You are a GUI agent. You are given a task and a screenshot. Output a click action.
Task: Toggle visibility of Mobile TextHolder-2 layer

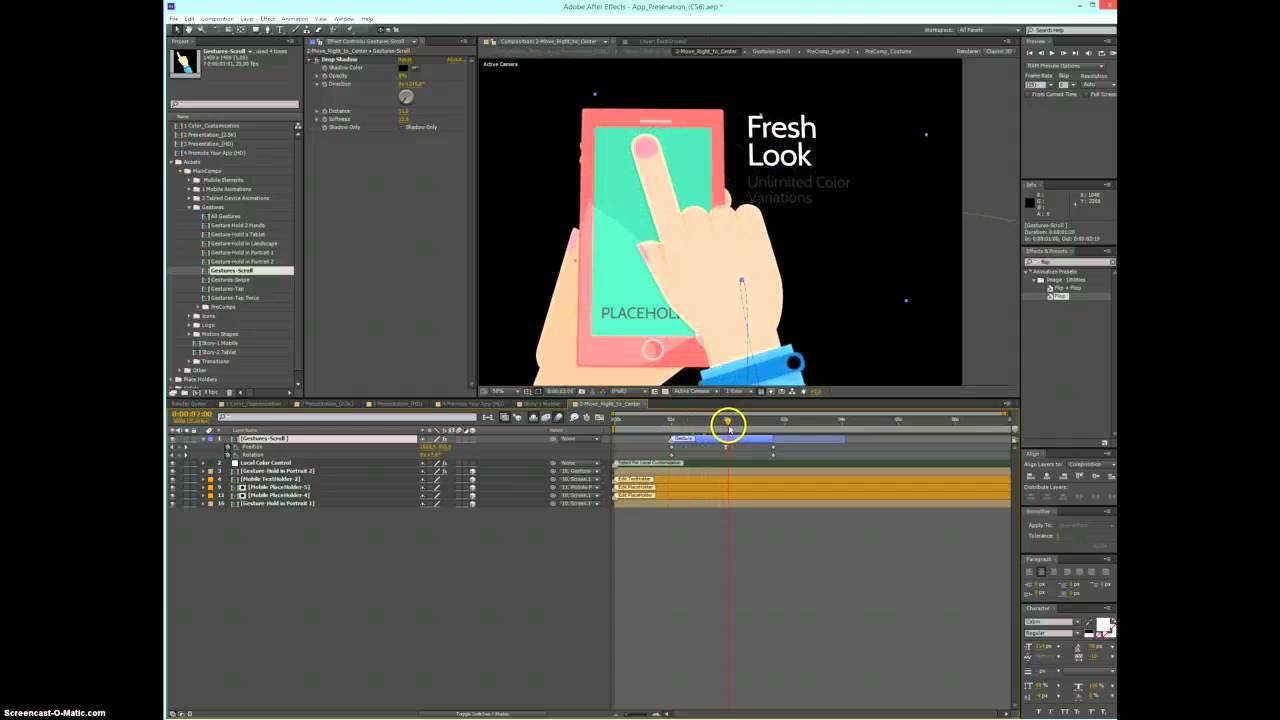(x=172, y=479)
